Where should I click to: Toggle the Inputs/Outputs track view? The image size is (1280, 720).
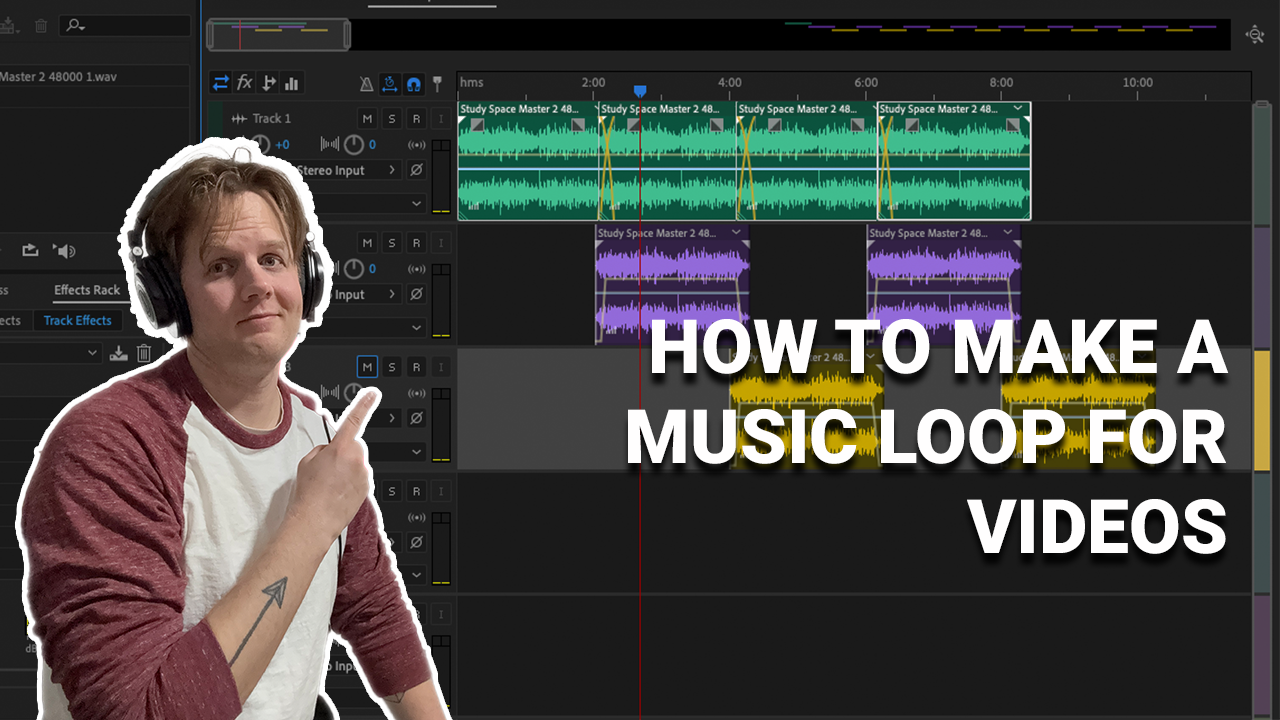(221, 83)
